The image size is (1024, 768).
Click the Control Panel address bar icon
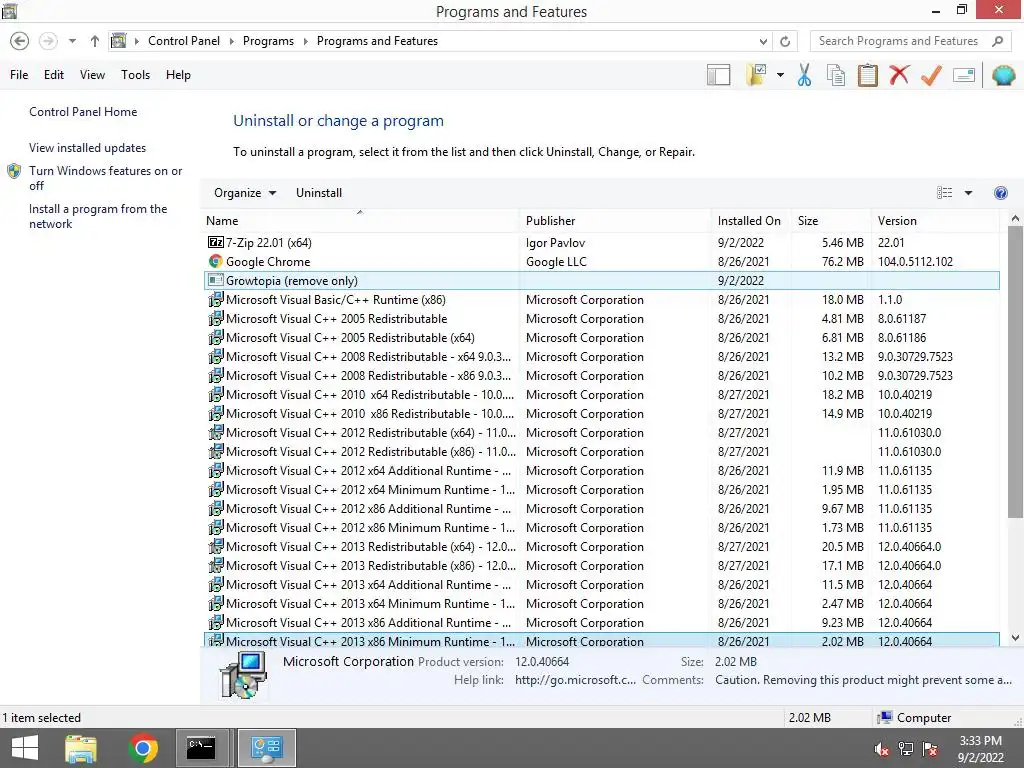click(118, 41)
